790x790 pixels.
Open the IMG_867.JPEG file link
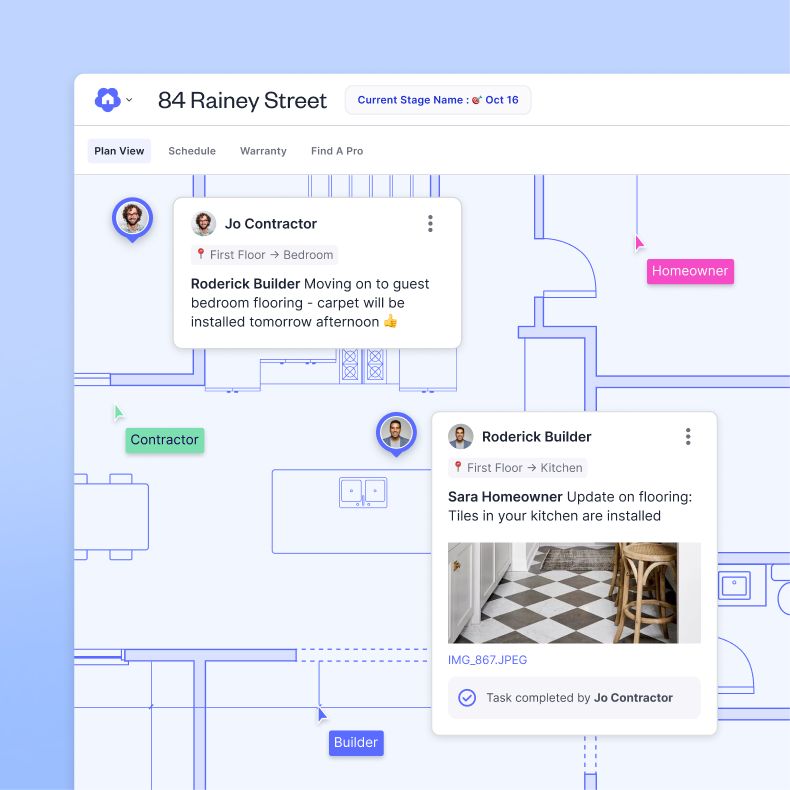click(x=487, y=660)
